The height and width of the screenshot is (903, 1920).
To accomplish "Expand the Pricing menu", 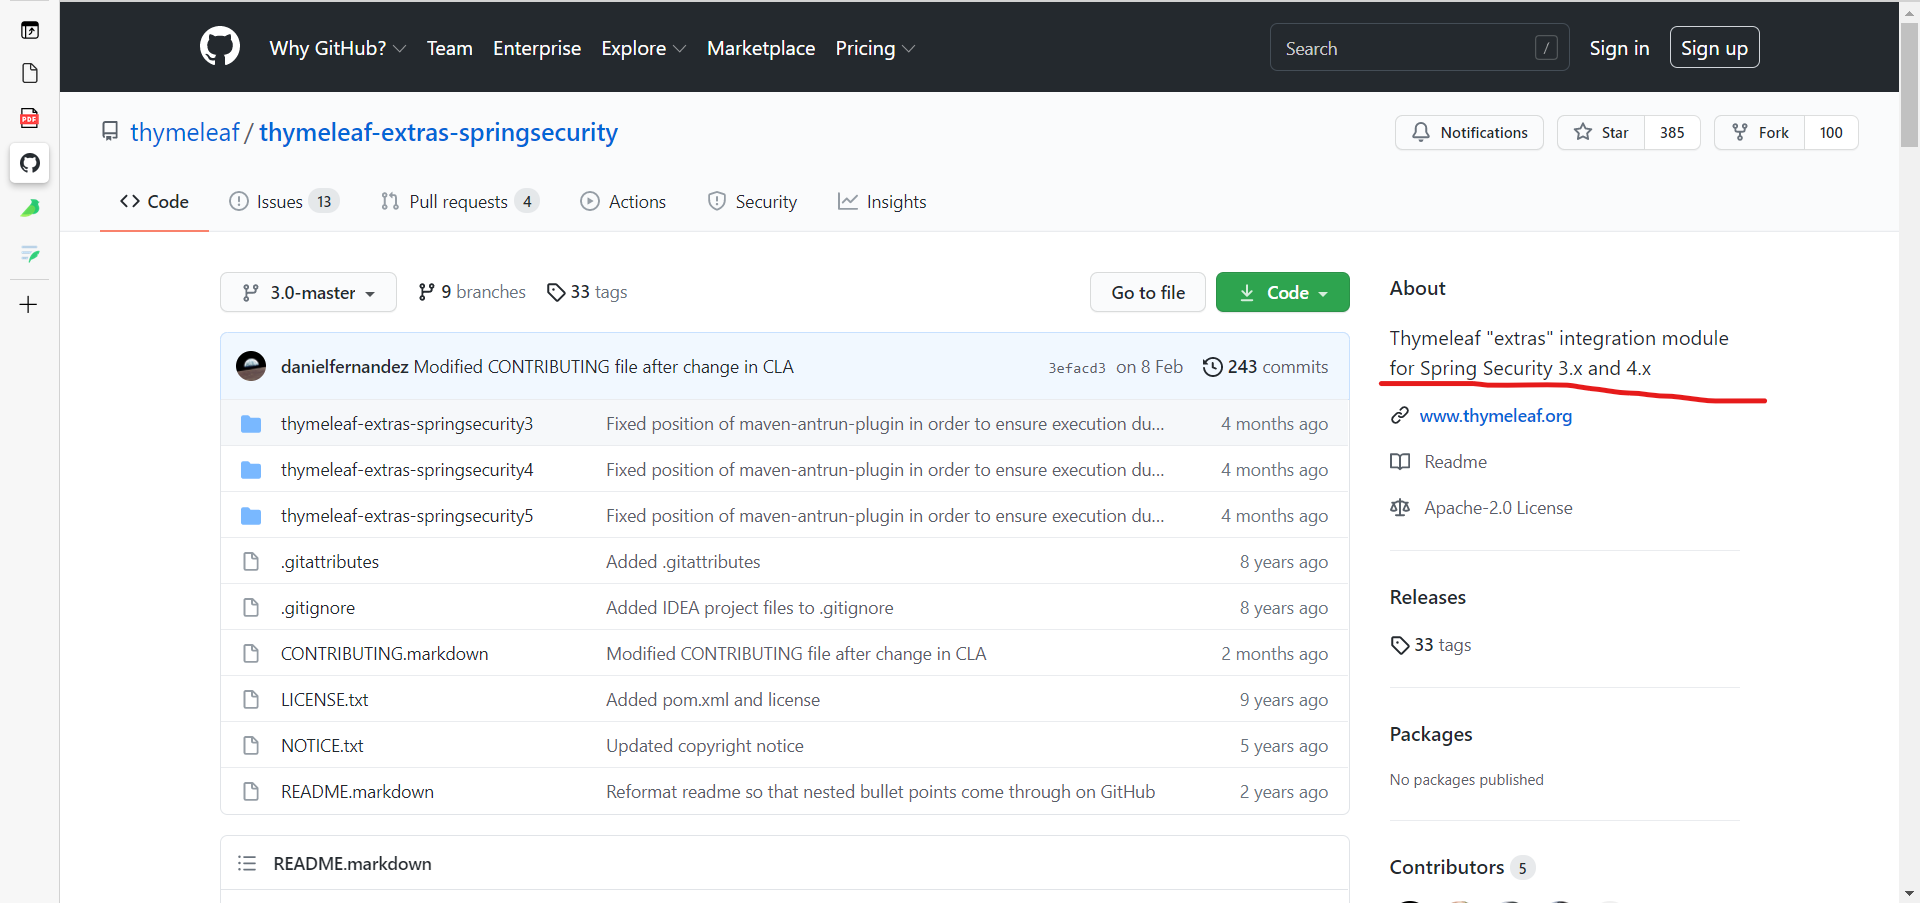I will tap(875, 48).
